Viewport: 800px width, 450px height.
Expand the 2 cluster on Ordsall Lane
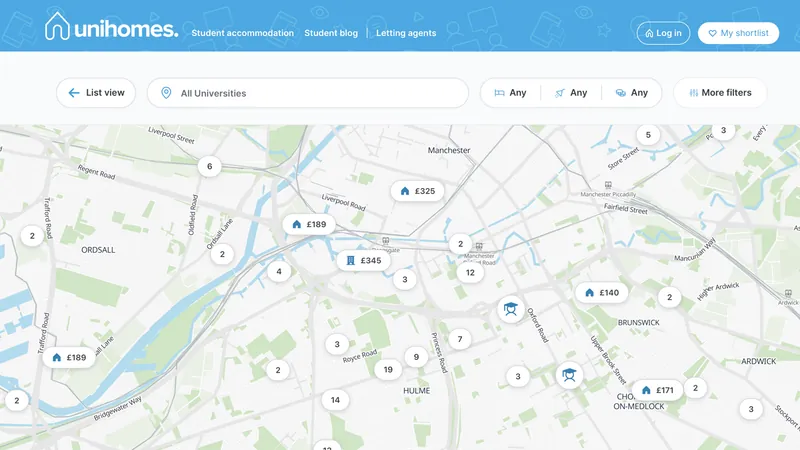[222, 254]
